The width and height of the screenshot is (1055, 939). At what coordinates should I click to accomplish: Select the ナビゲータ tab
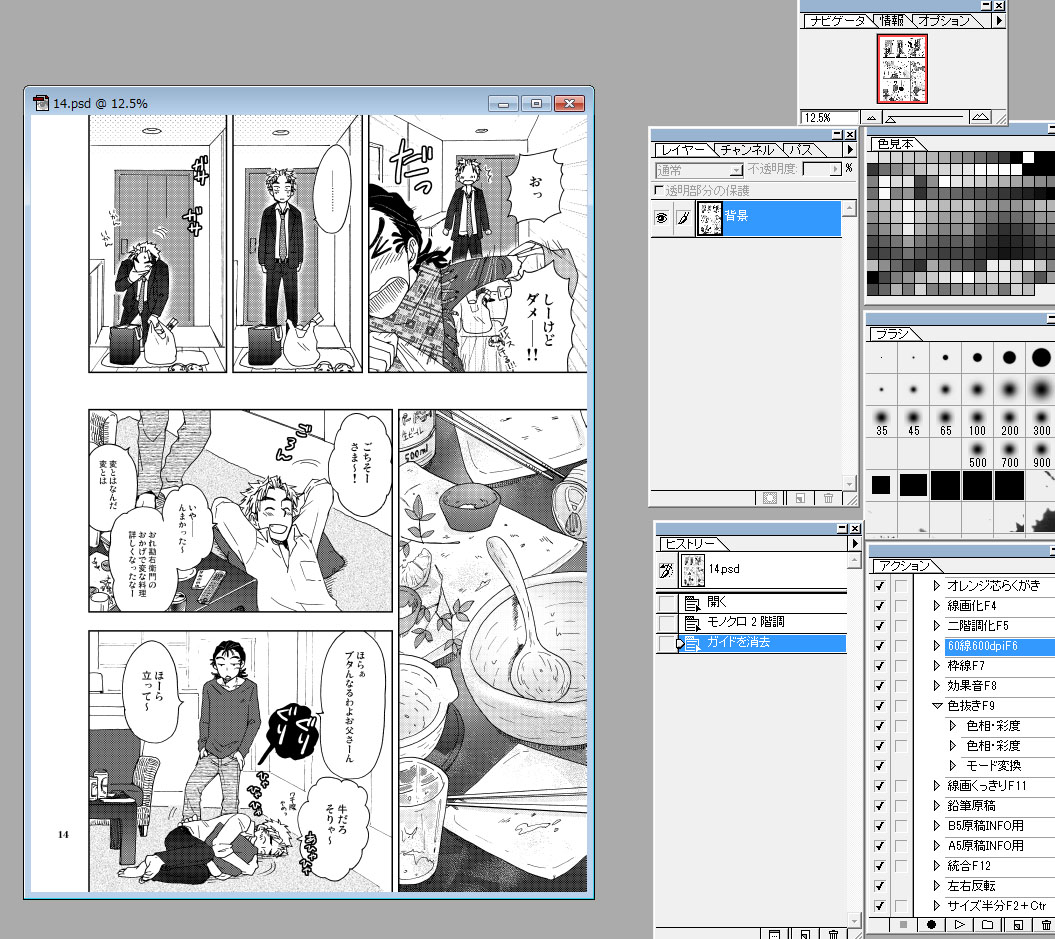tap(838, 21)
